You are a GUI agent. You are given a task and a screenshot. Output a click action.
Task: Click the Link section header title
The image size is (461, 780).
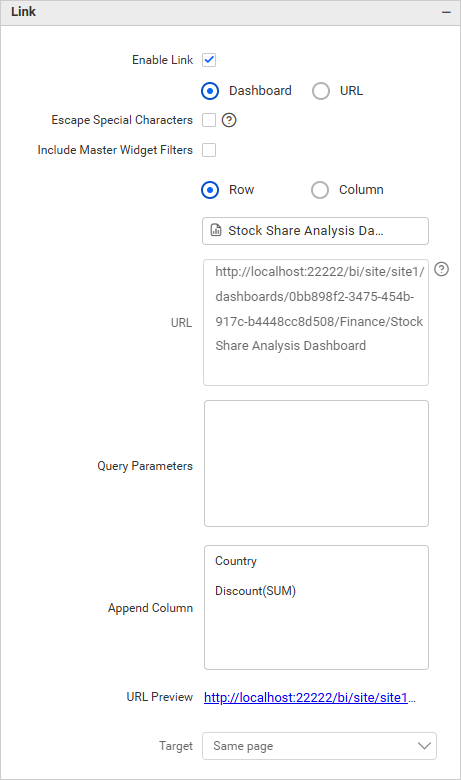pos(23,11)
